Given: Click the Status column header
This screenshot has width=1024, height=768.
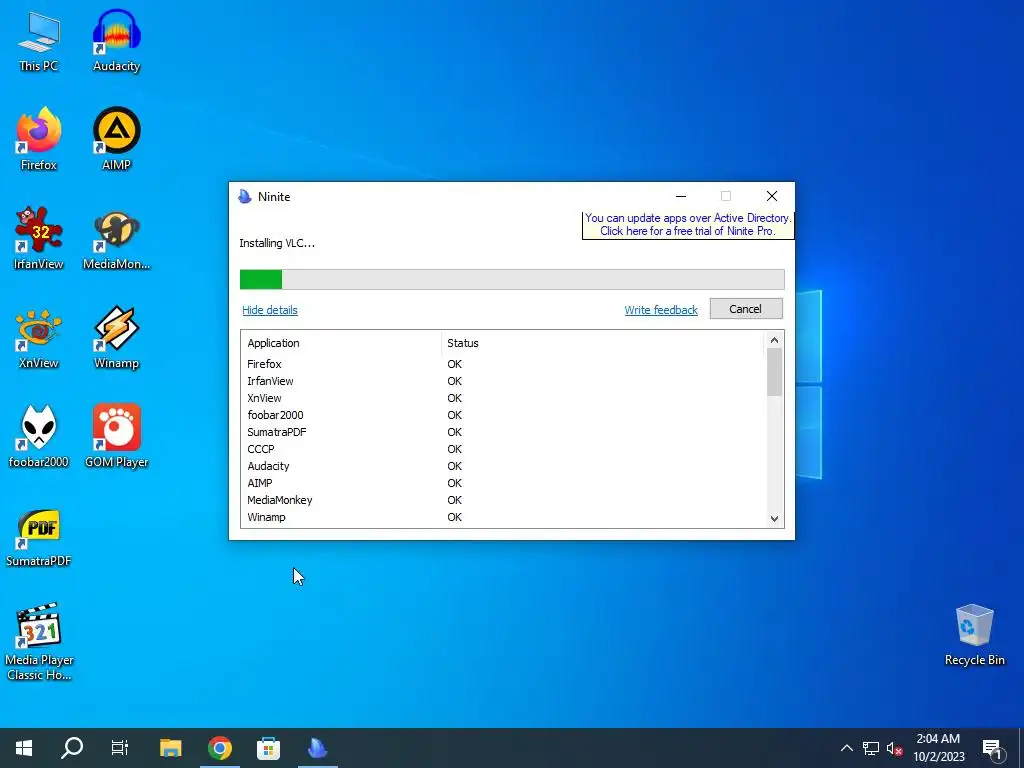Looking at the screenshot, I should [602, 343].
